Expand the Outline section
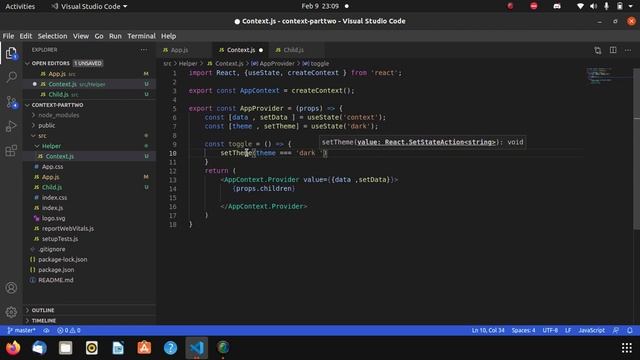This screenshot has width=640, height=360. [42, 310]
